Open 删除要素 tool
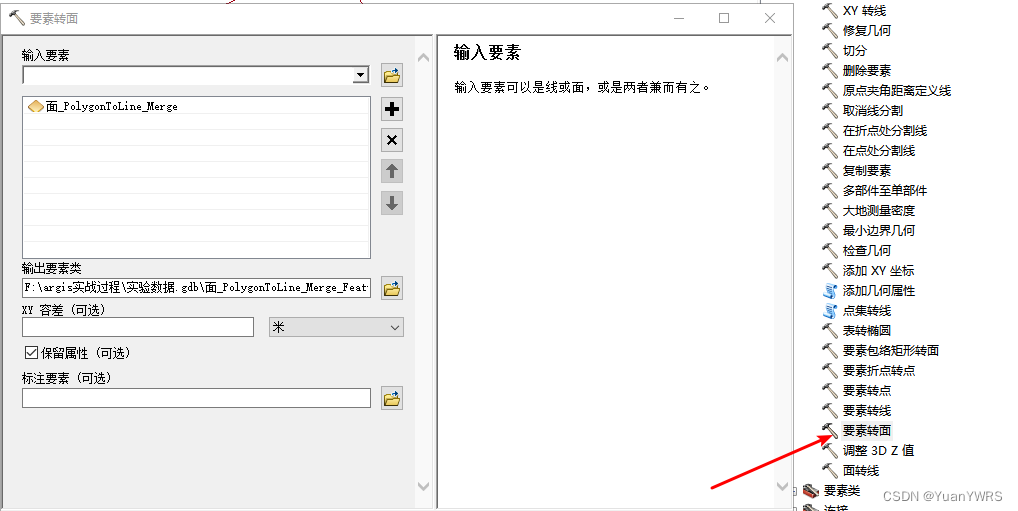The width and height of the screenshot is (1018, 511). pos(866,71)
